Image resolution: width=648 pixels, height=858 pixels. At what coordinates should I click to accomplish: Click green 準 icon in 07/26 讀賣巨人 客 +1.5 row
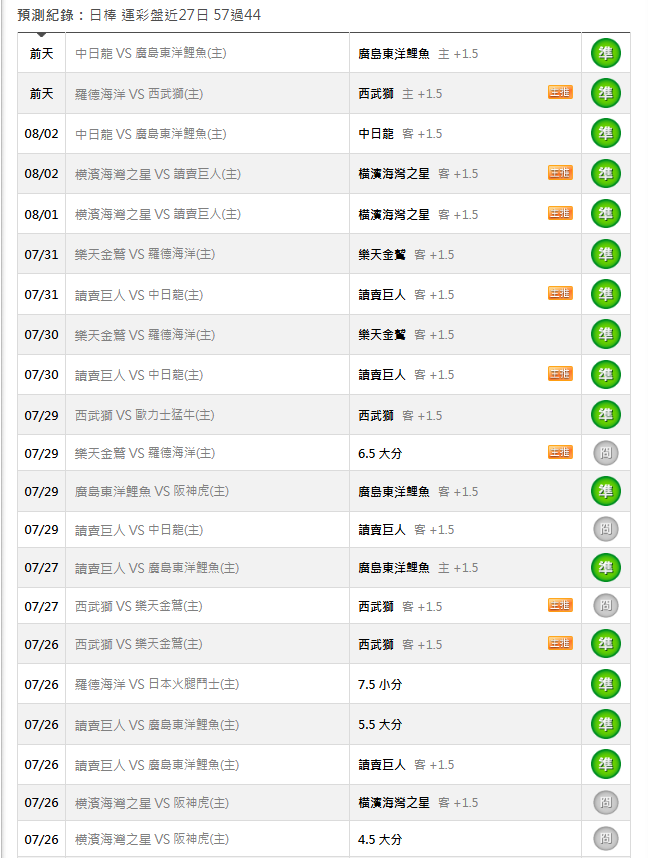pyautogui.click(x=605, y=764)
